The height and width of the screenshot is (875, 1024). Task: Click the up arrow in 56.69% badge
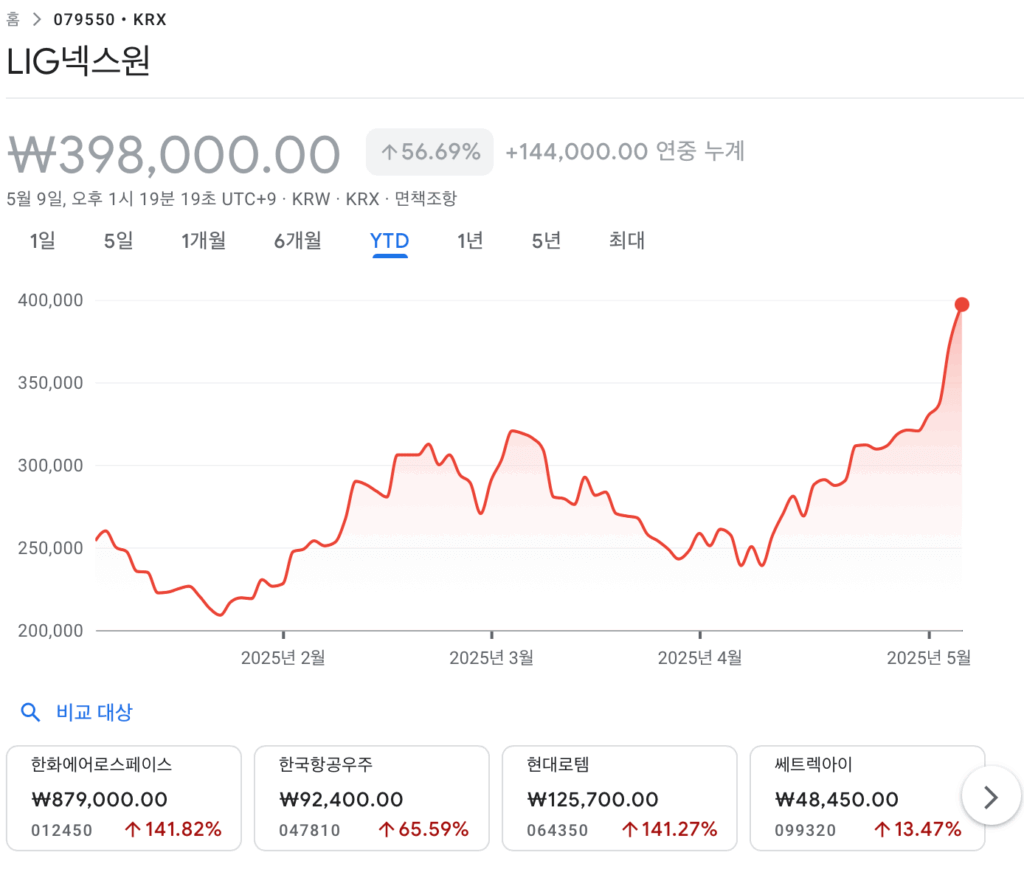point(389,152)
